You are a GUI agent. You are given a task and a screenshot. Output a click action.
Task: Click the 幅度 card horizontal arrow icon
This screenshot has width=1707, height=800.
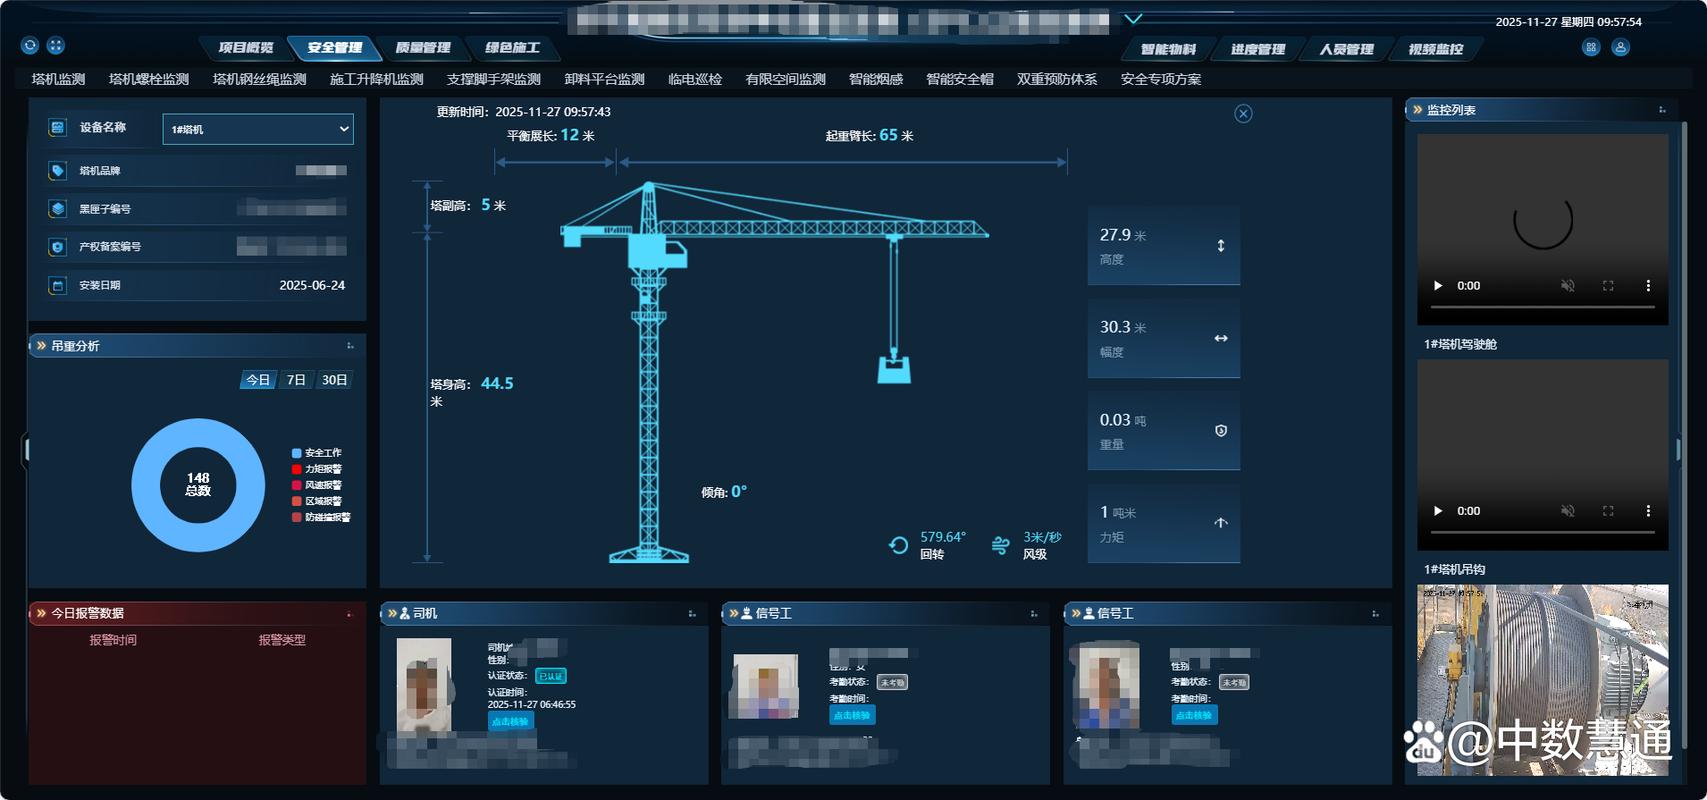click(1221, 338)
